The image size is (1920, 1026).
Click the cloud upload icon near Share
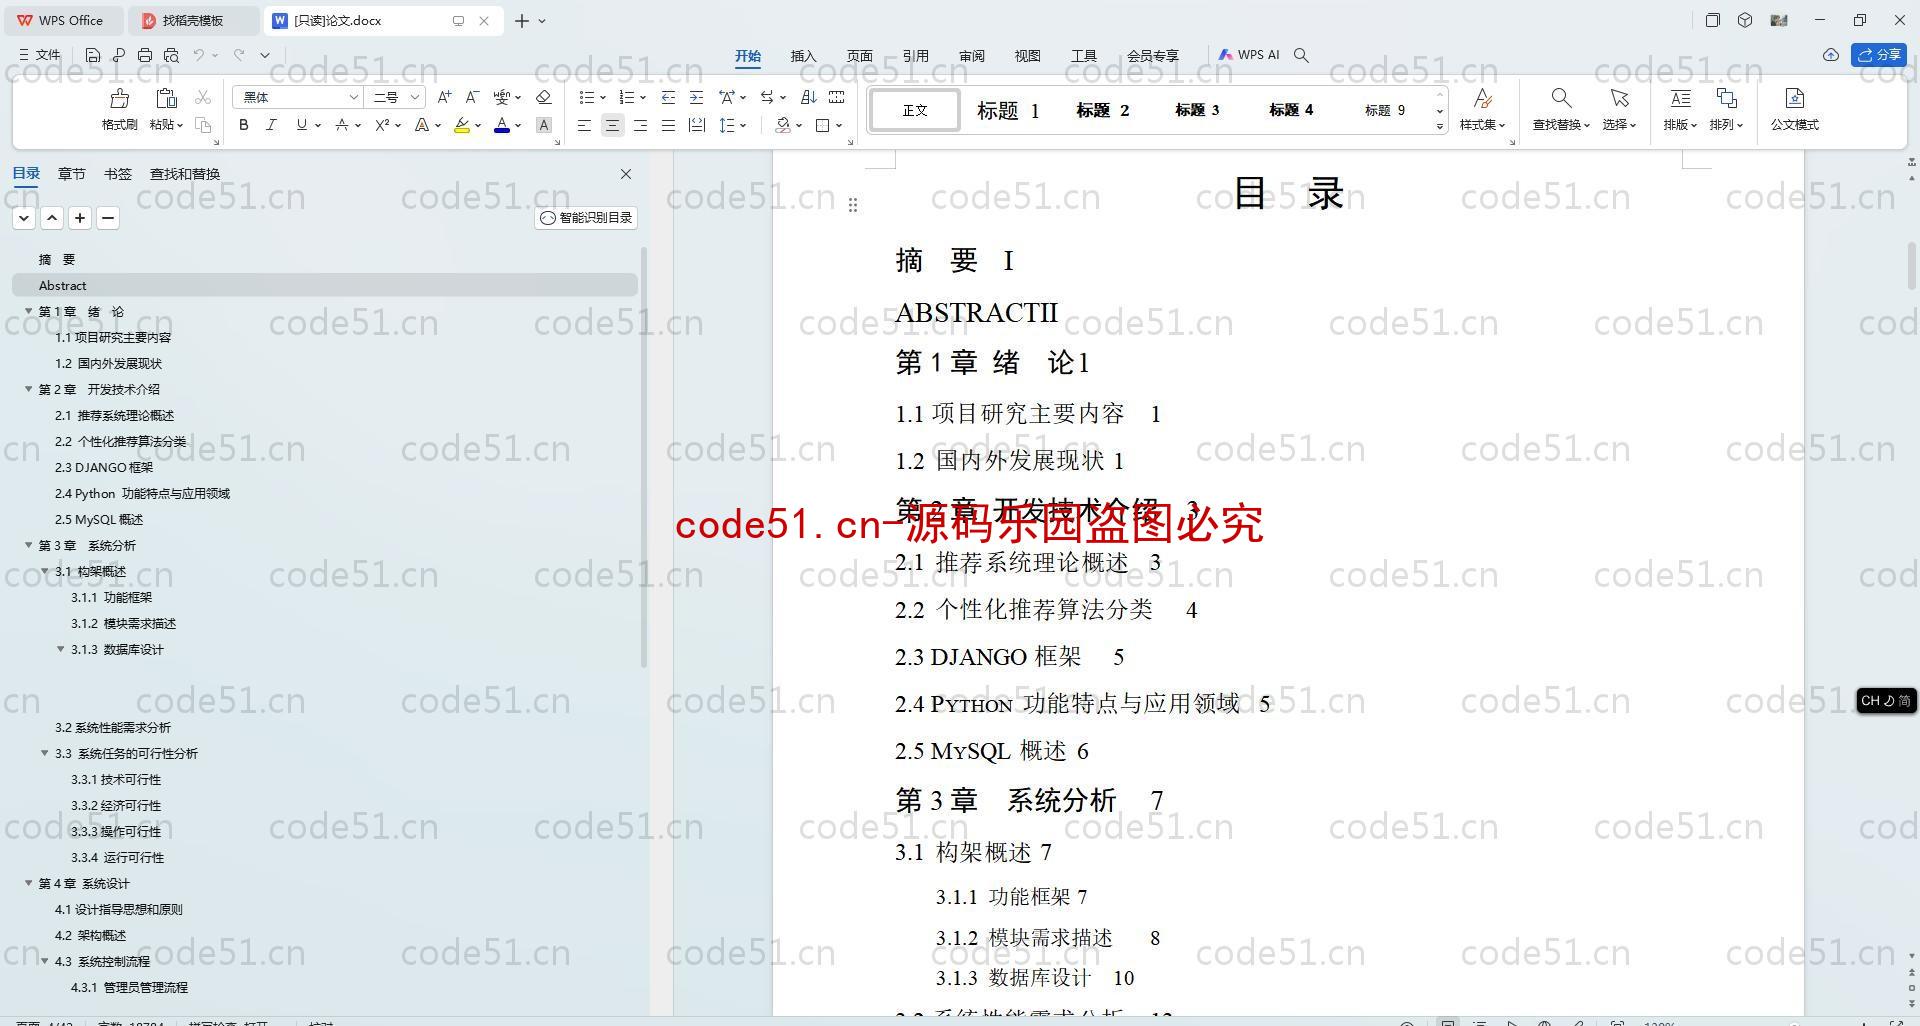(1830, 55)
